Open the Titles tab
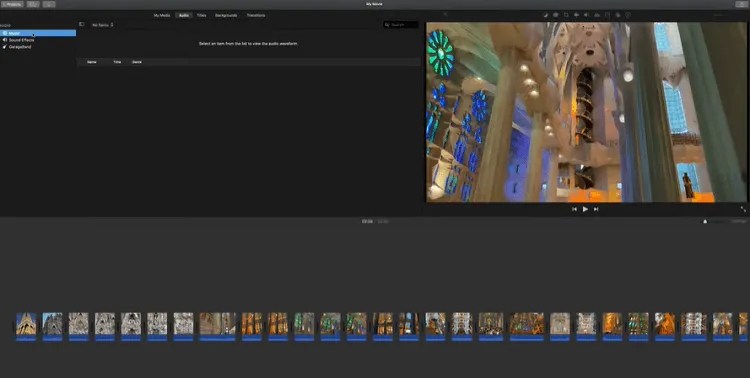750x378 pixels. tap(201, 15)
